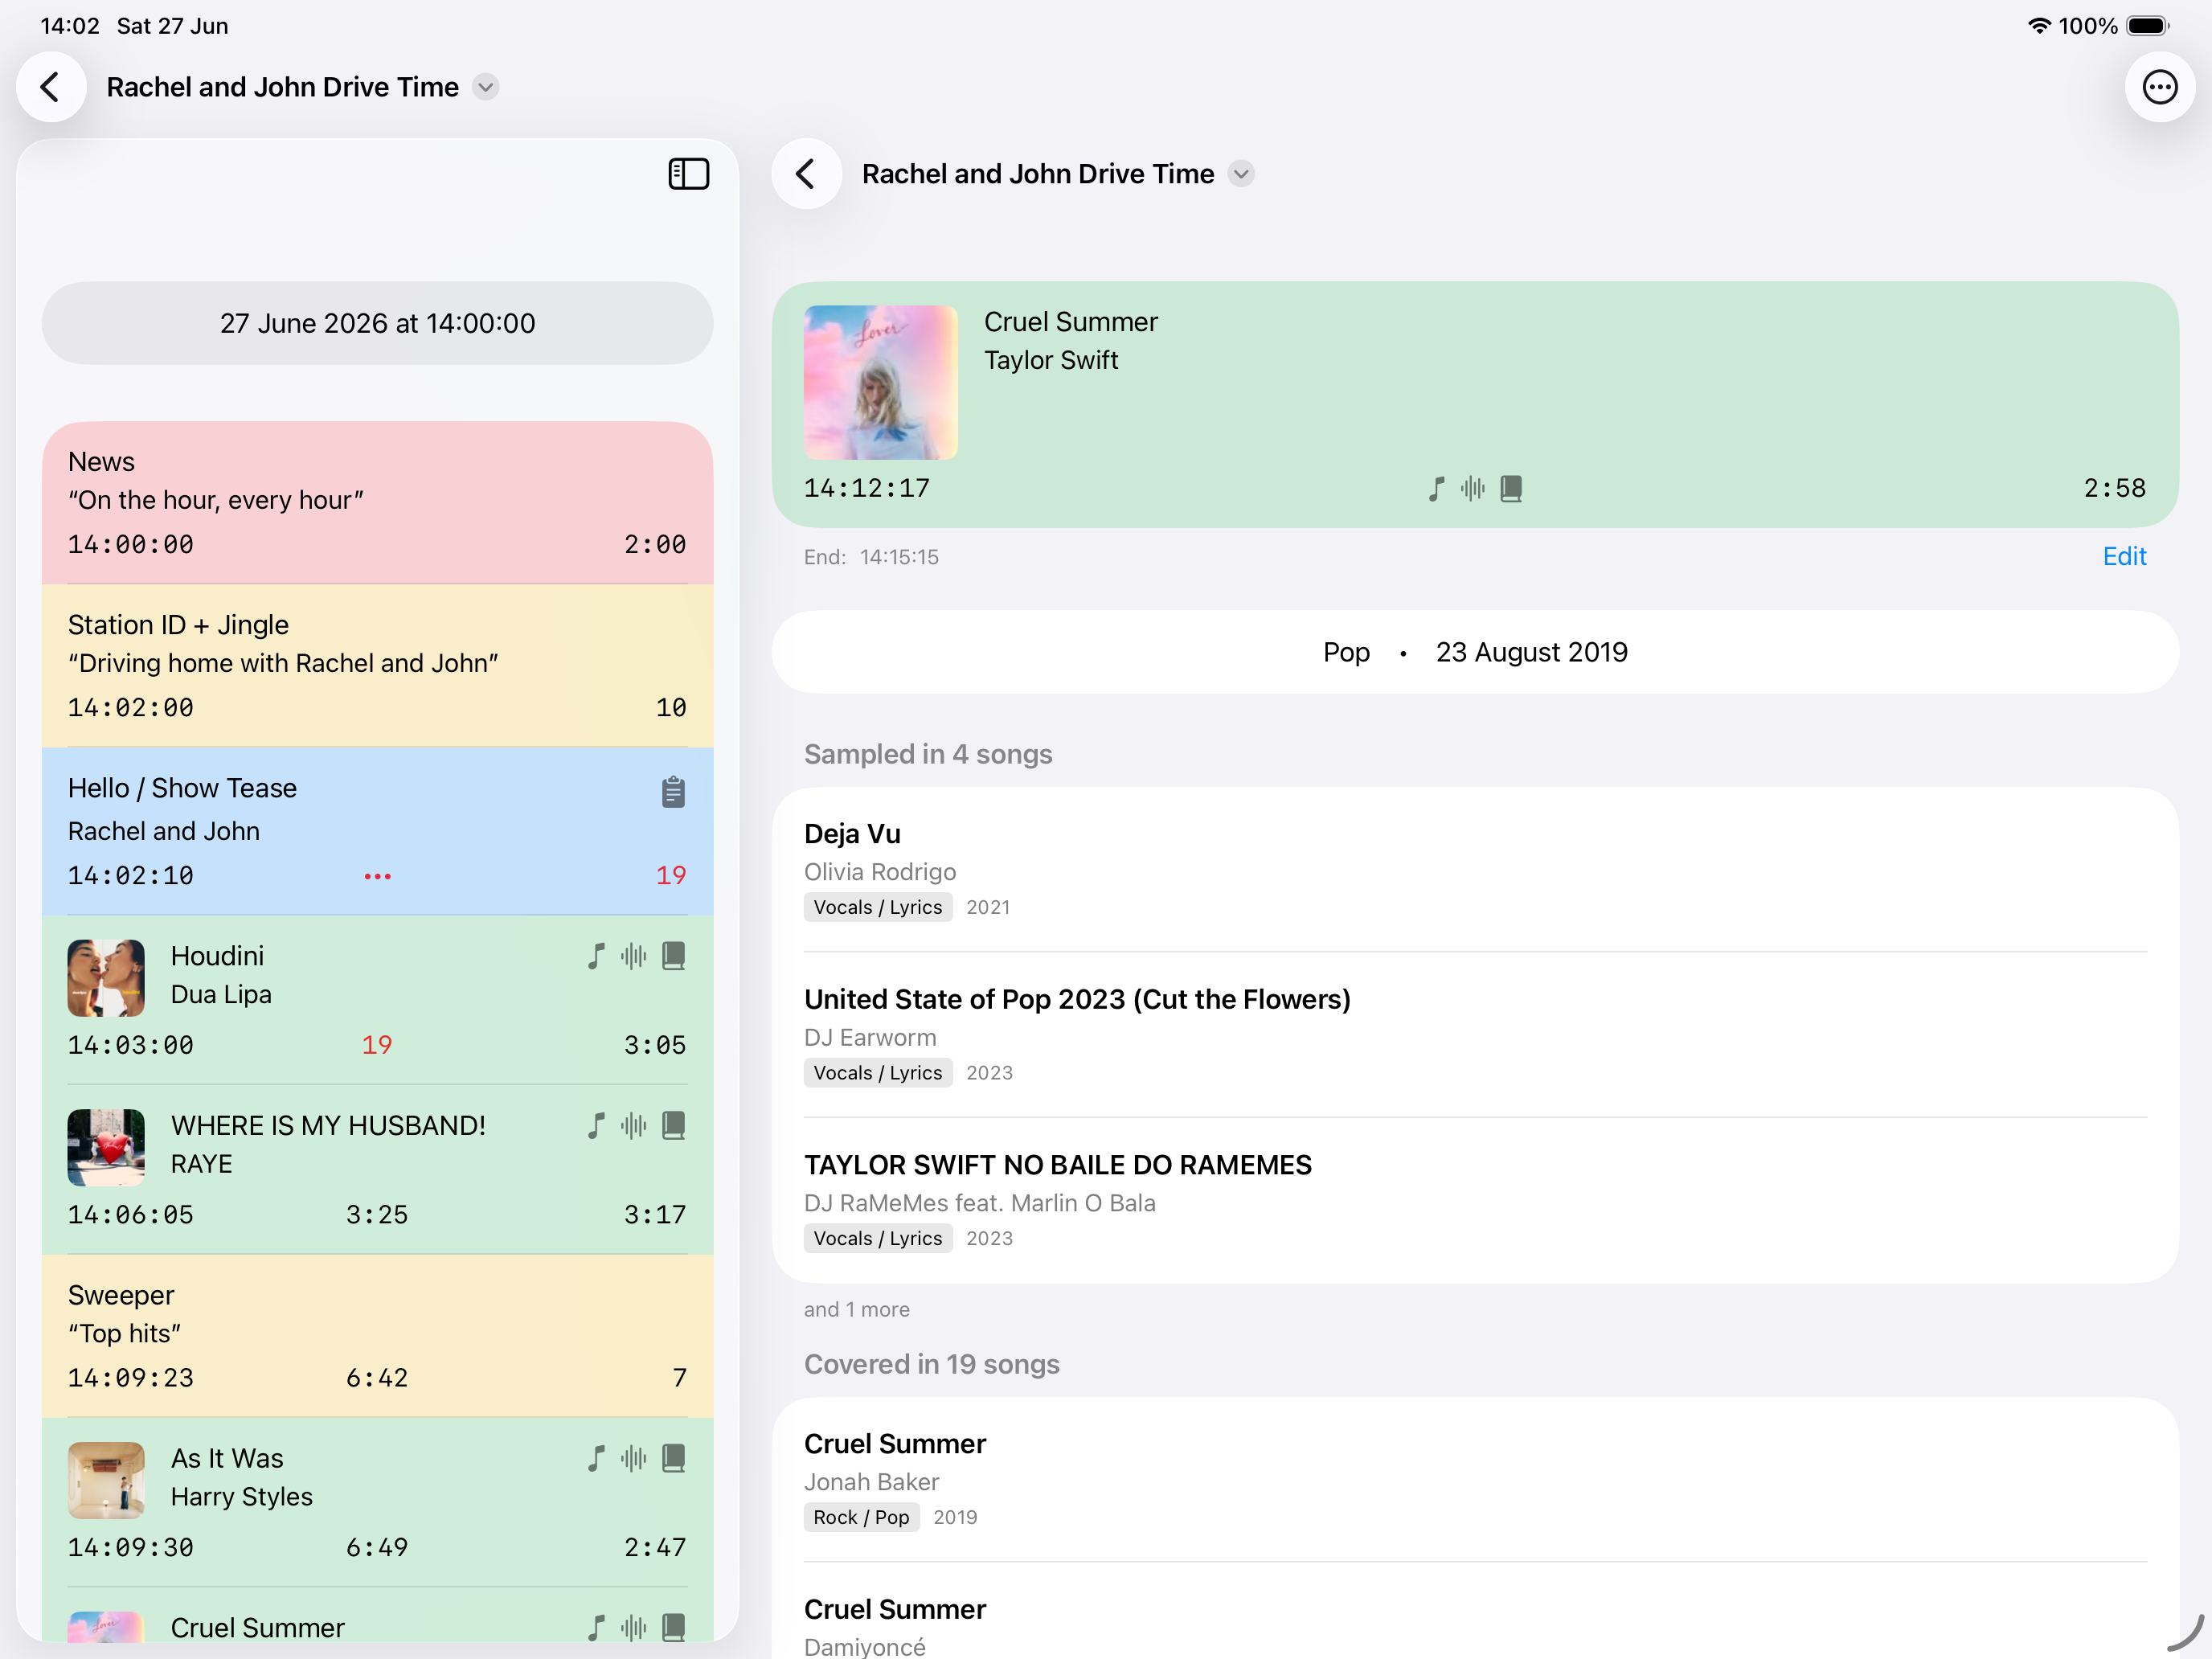Tap the WHERE IS MY HUSBAND! artwork
The height and width of the screenshot is (1659, 2212).
[106, 1148]
